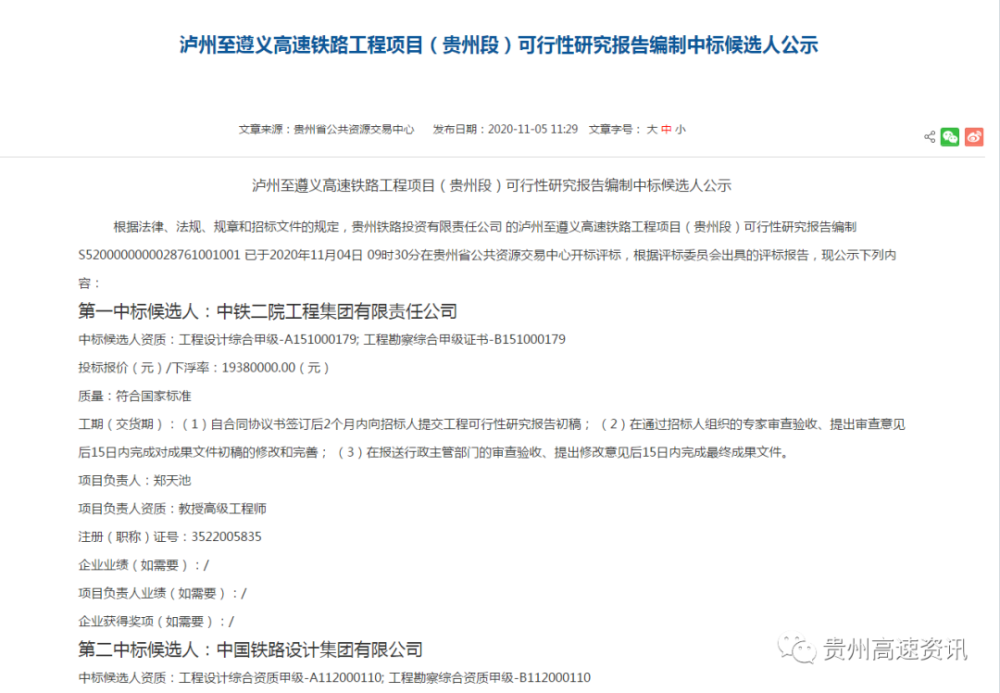Select the bid price 19380000.00（元）
The image size is (1000, 693).
coord(276,368)
